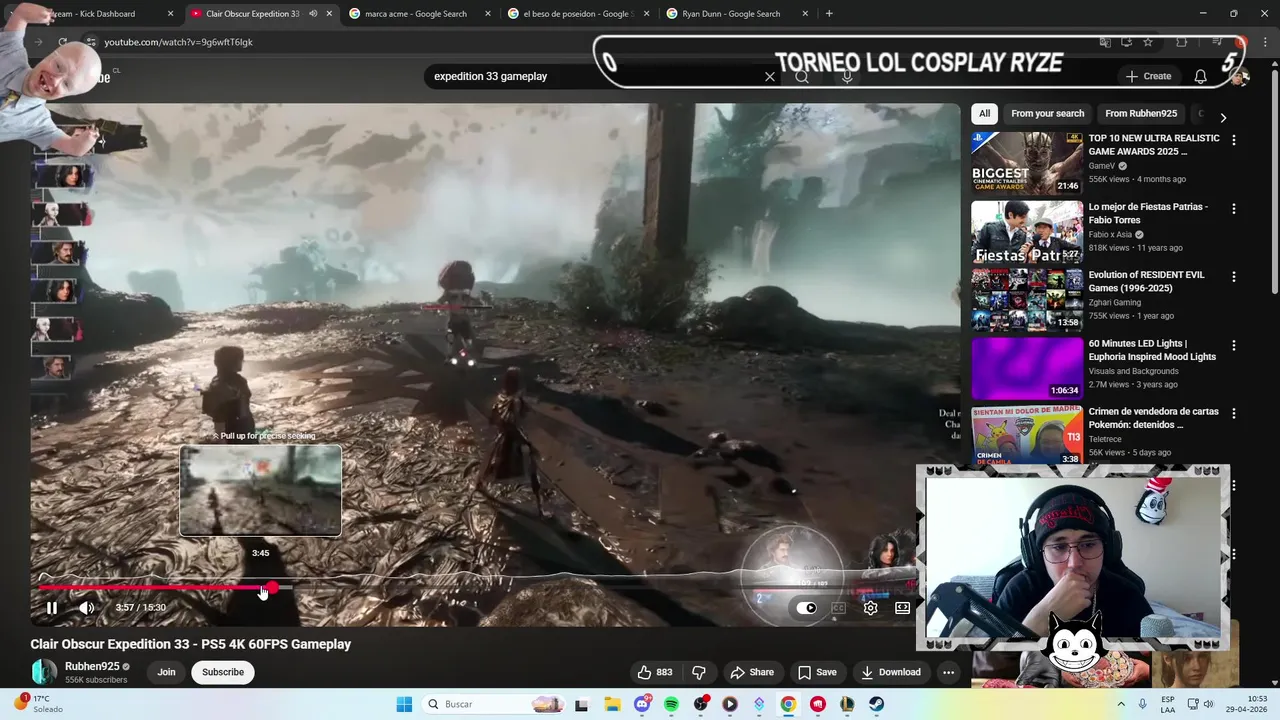Image resolution: width=1280 pixels, height=720 pixels.
Task: Run the search via magnifier icon
Action: click(x=802, y=76)
